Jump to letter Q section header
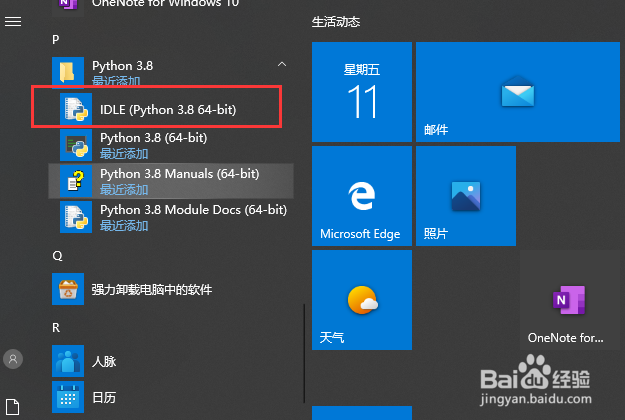625x420 pixels. (57, 255)
